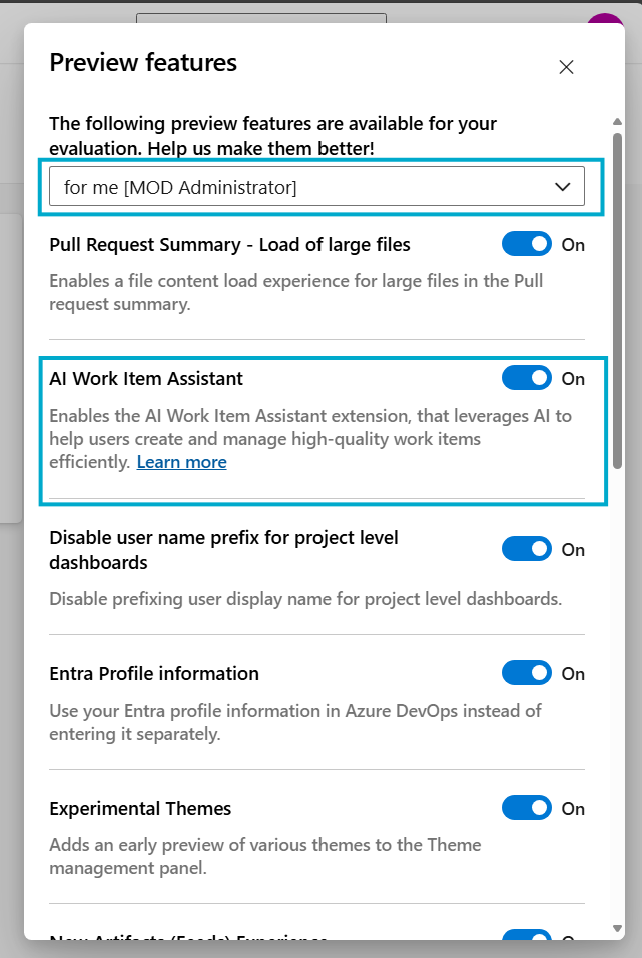Disable the AI Work Item Assistant feature
642x958 pixels.
527,378
